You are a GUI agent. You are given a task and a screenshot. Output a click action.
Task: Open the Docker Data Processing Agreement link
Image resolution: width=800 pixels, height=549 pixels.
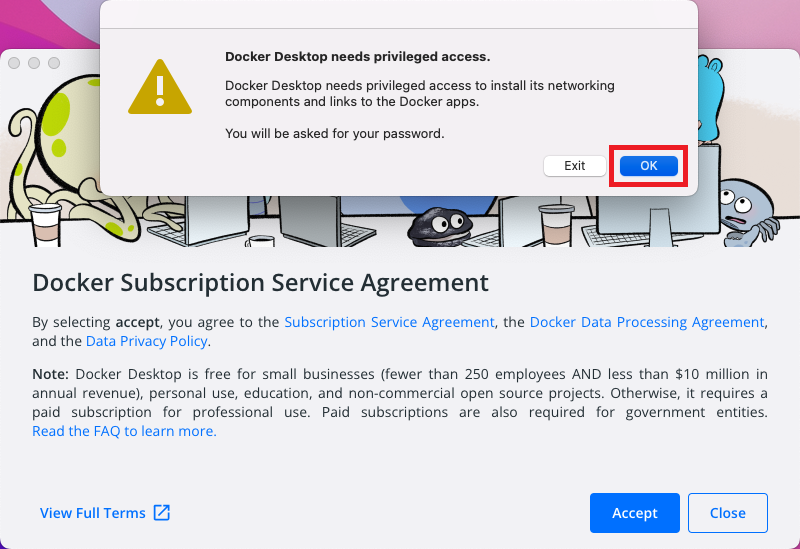pos(647,322)
